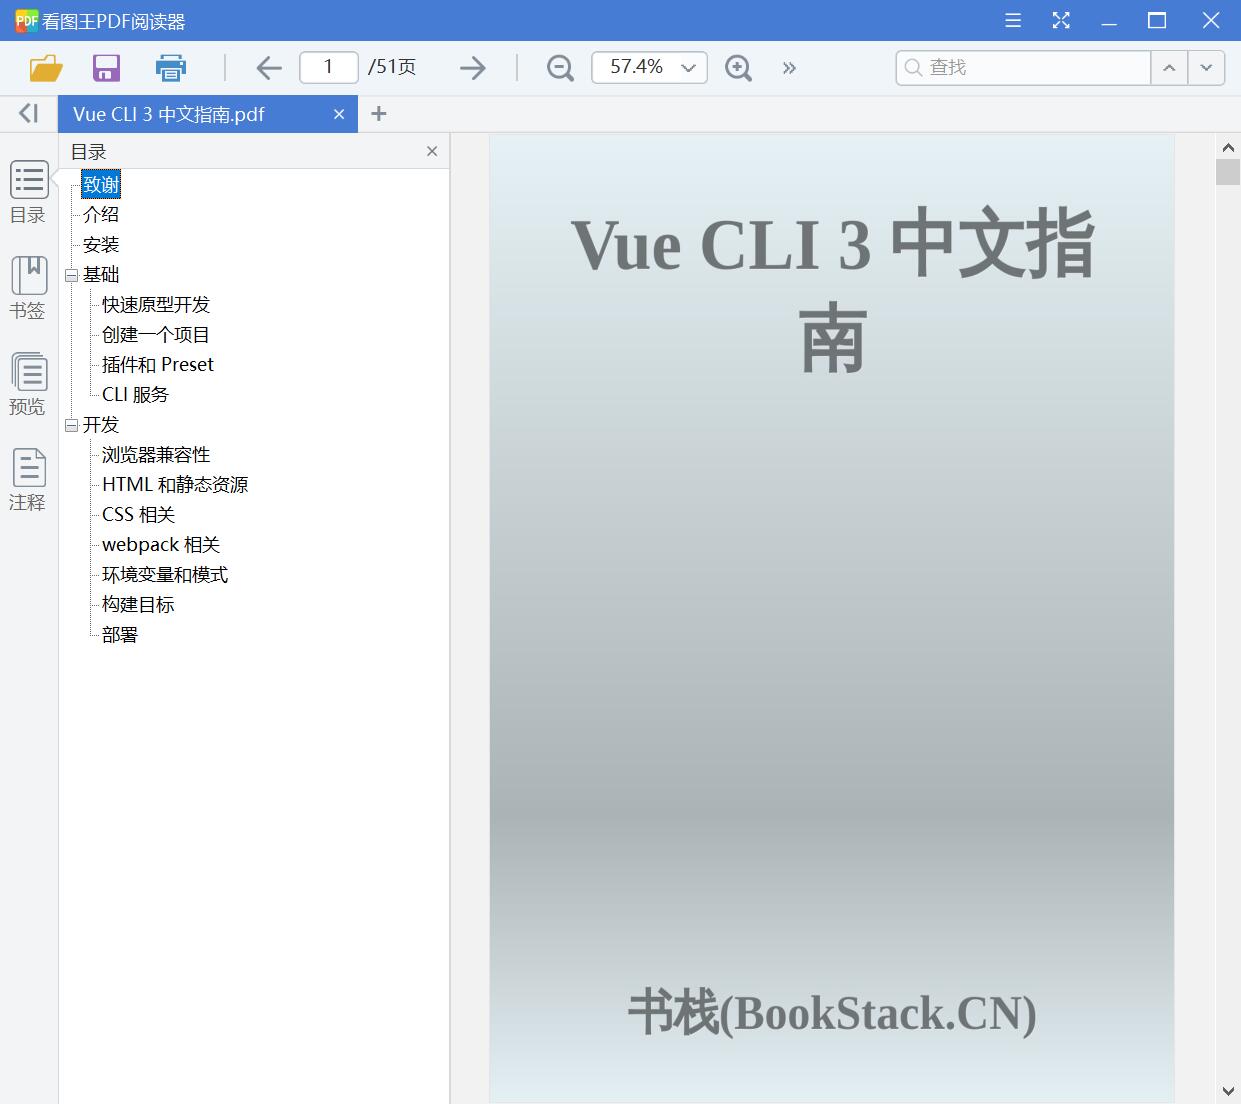Open the 书签 bookmarks sidebar panel
The width and height of the screenshot is (1241, 1104).
pos(29,288)
